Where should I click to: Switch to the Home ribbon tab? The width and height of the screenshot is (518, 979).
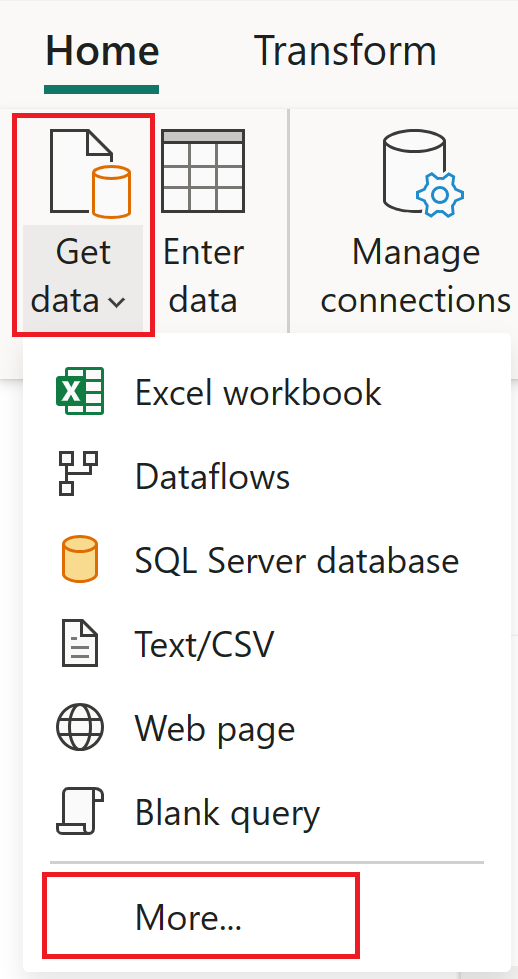coord(102,51)
